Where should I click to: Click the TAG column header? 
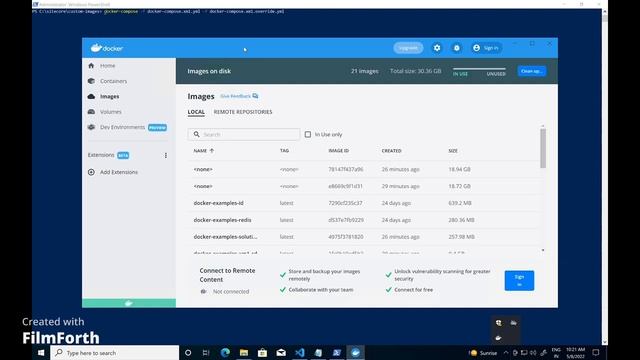point(284,151)
